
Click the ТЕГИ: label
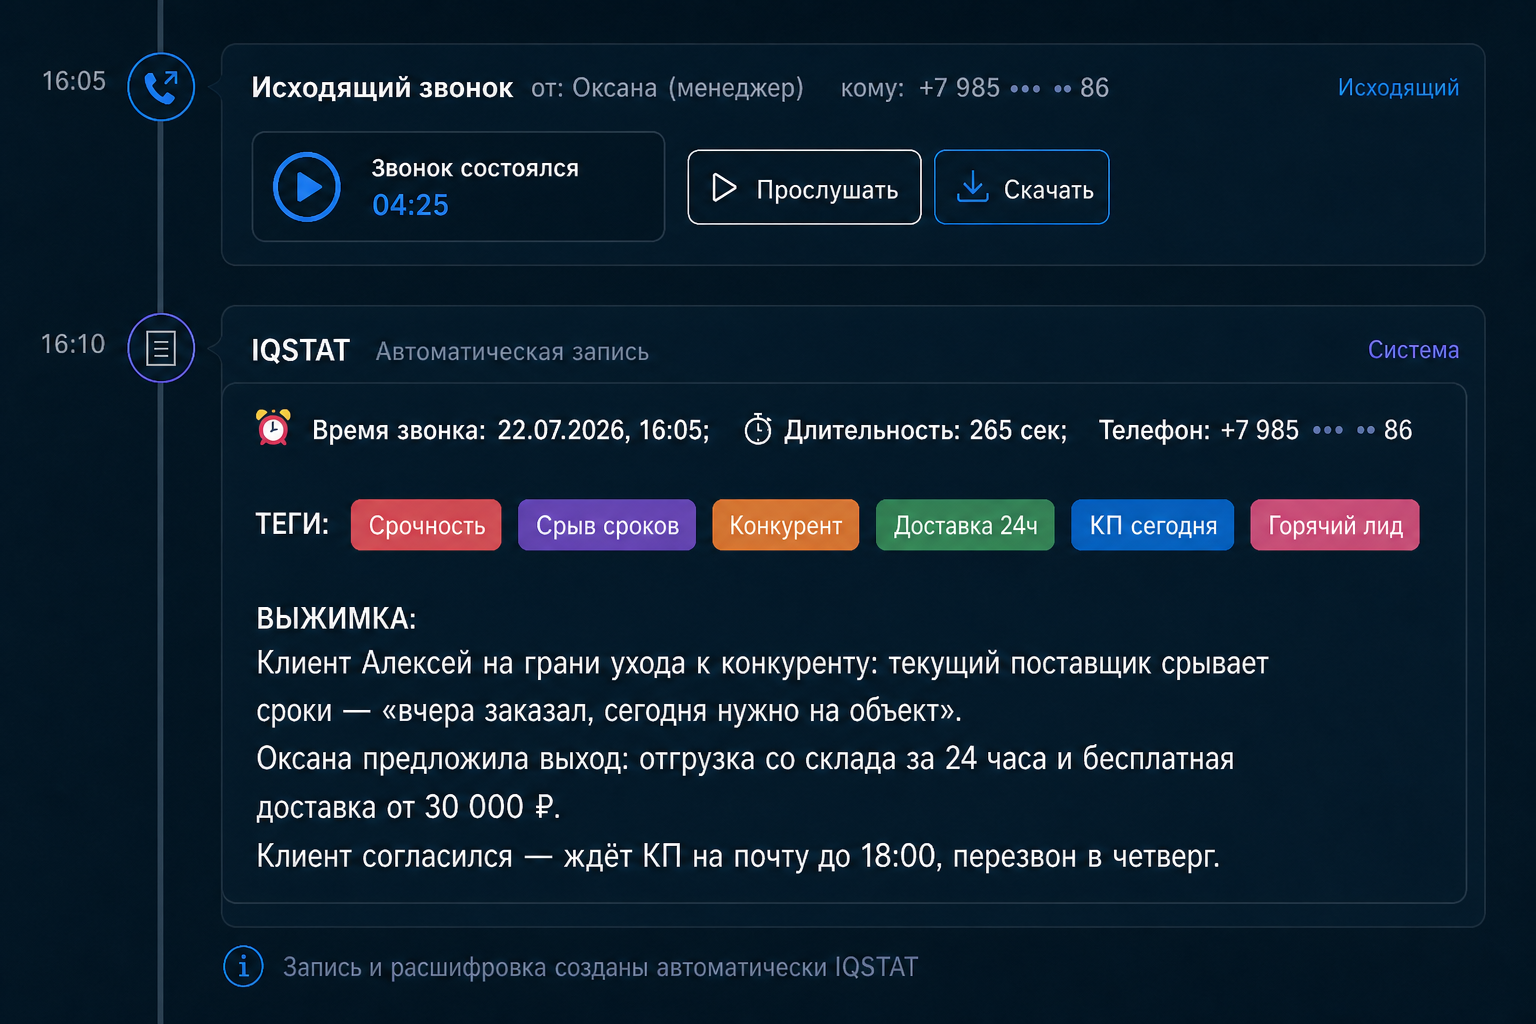click(292, 524)
